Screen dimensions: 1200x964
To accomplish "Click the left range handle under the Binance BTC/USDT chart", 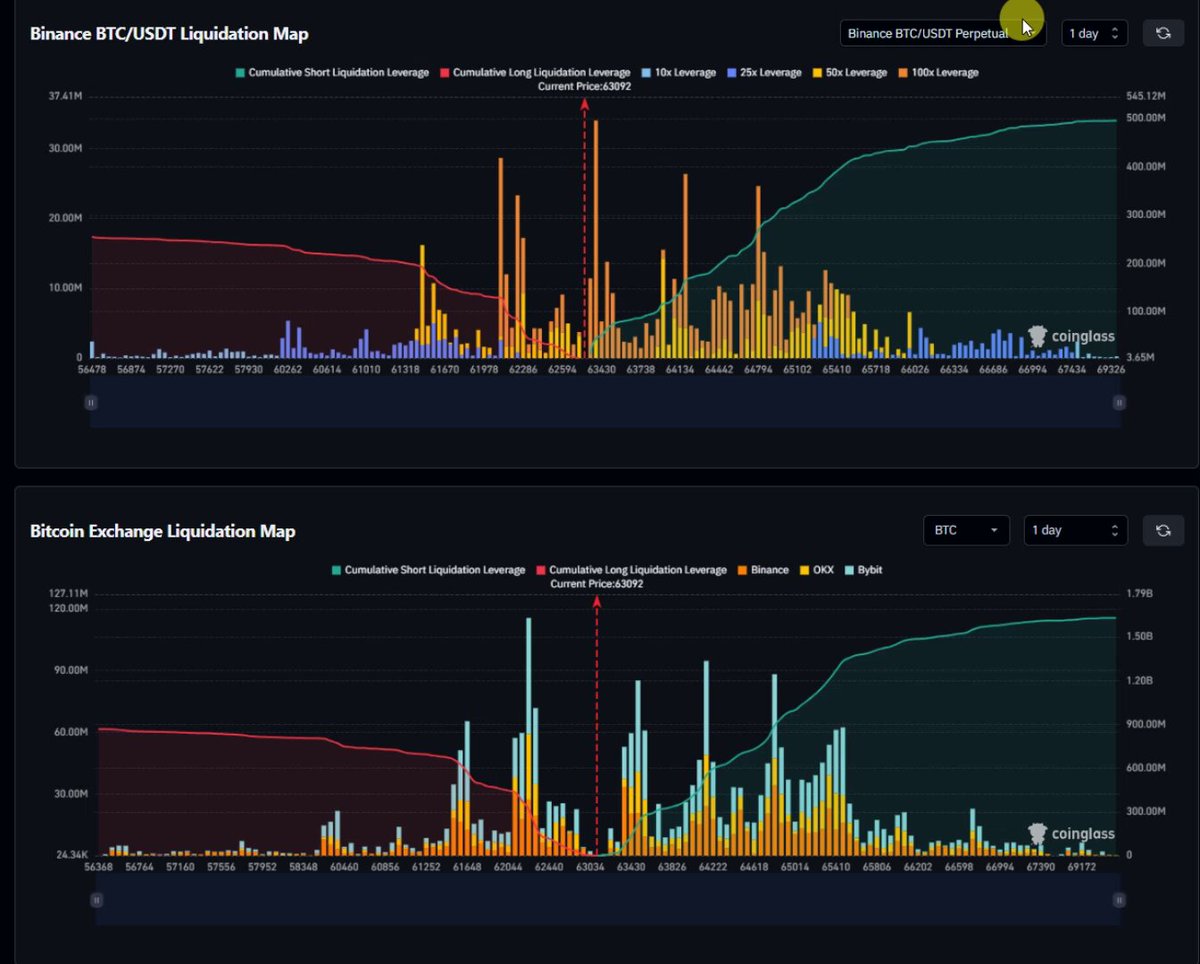I will (91, 403).
